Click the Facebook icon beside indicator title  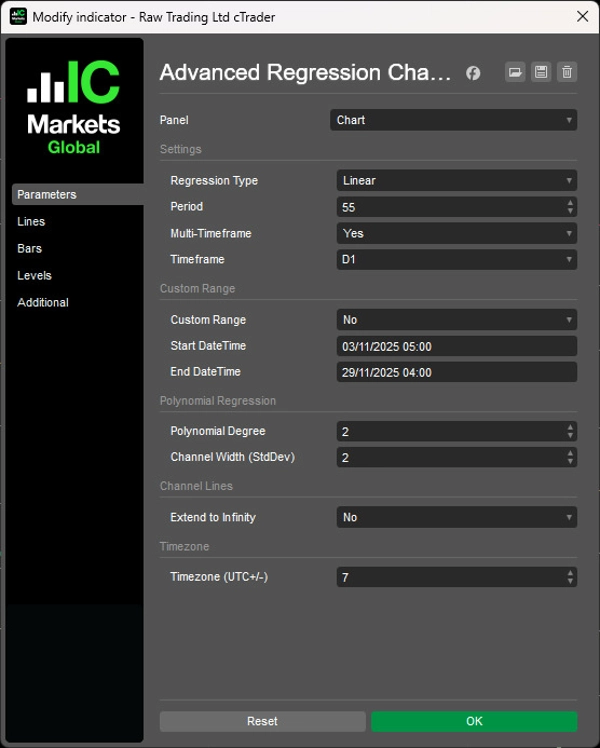point(473,73)
